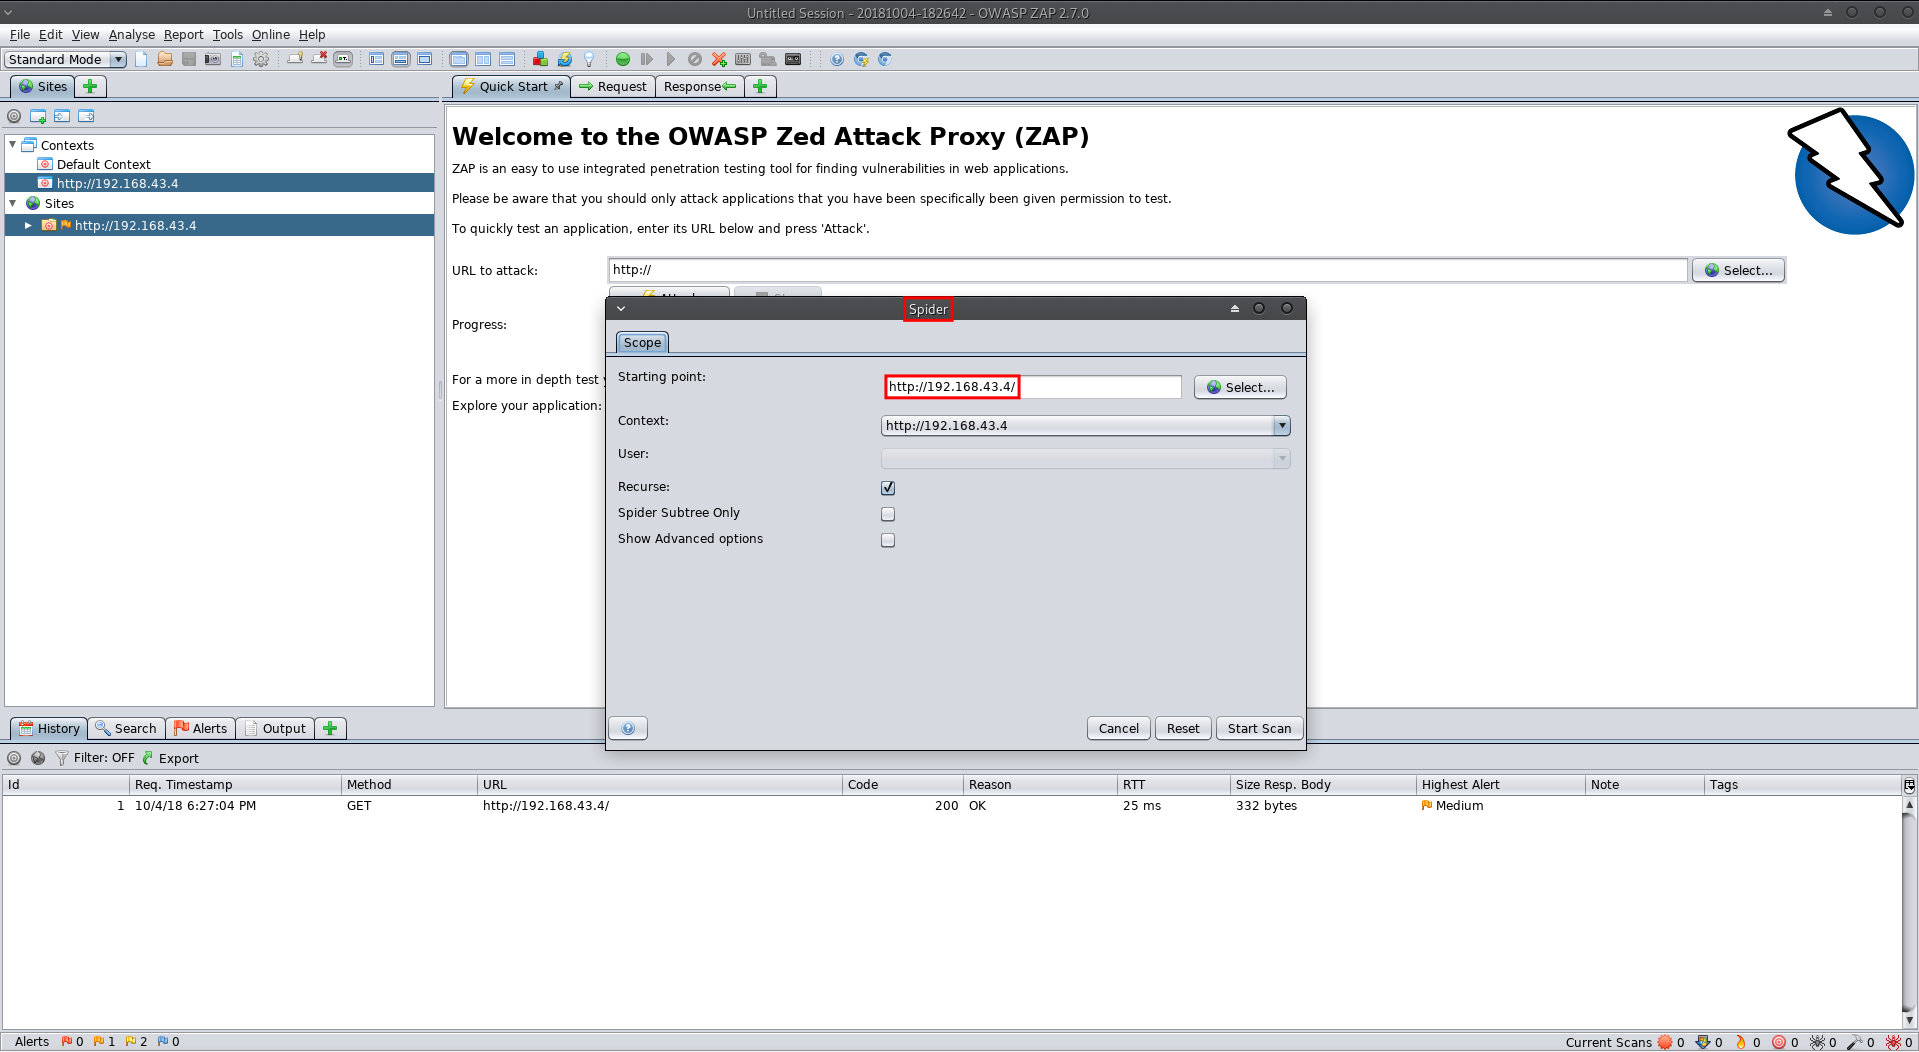Click the History table scrollbar down arrow
1919x1052 pixels.
click(x=1909, y=1020)
